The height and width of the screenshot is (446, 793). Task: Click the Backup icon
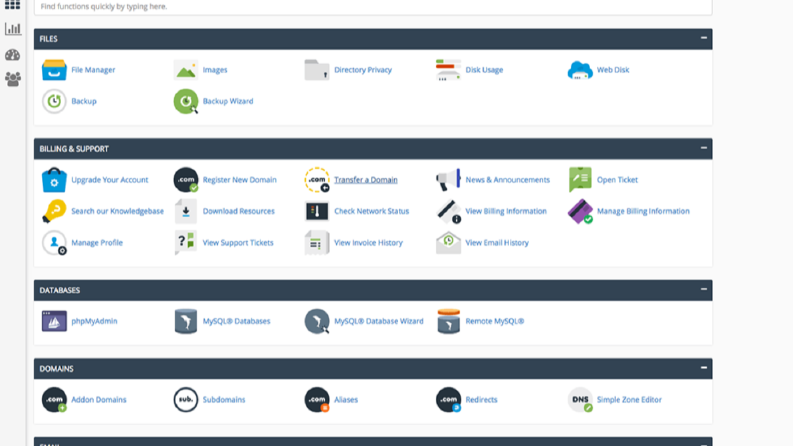click(54, 101)
